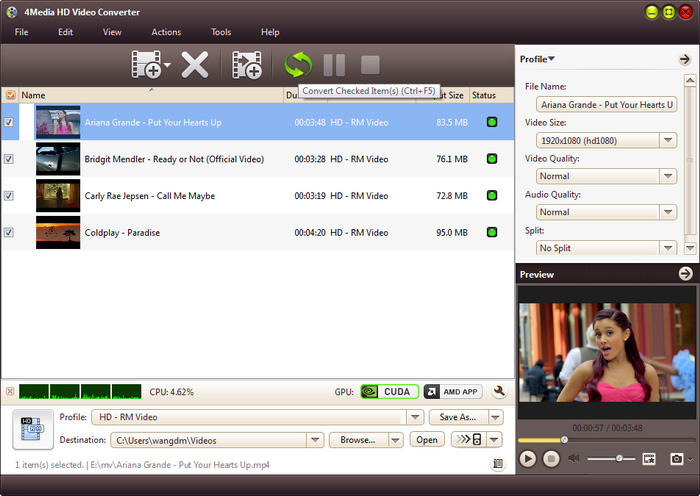Click the Save As... button
This screenshot has width=700, height=496.
tap(458, 417)
